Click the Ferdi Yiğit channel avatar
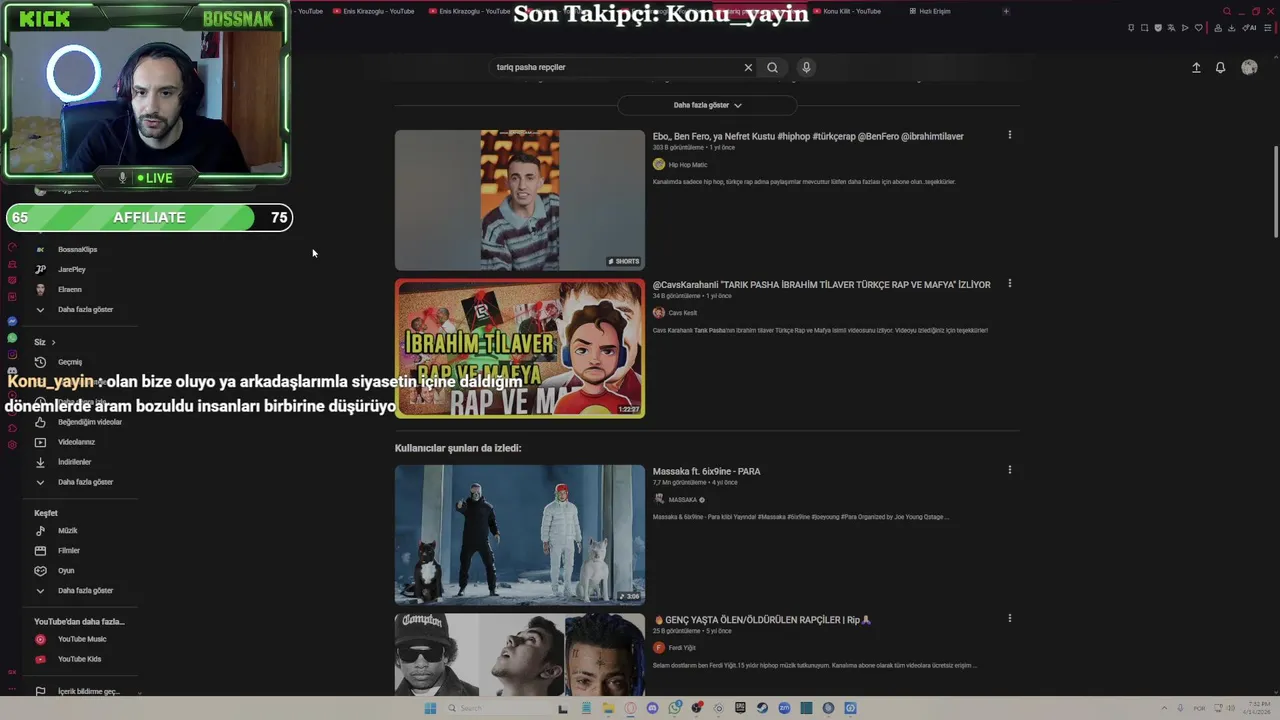This screenshot has height=720, width=1280. (659, 647)
